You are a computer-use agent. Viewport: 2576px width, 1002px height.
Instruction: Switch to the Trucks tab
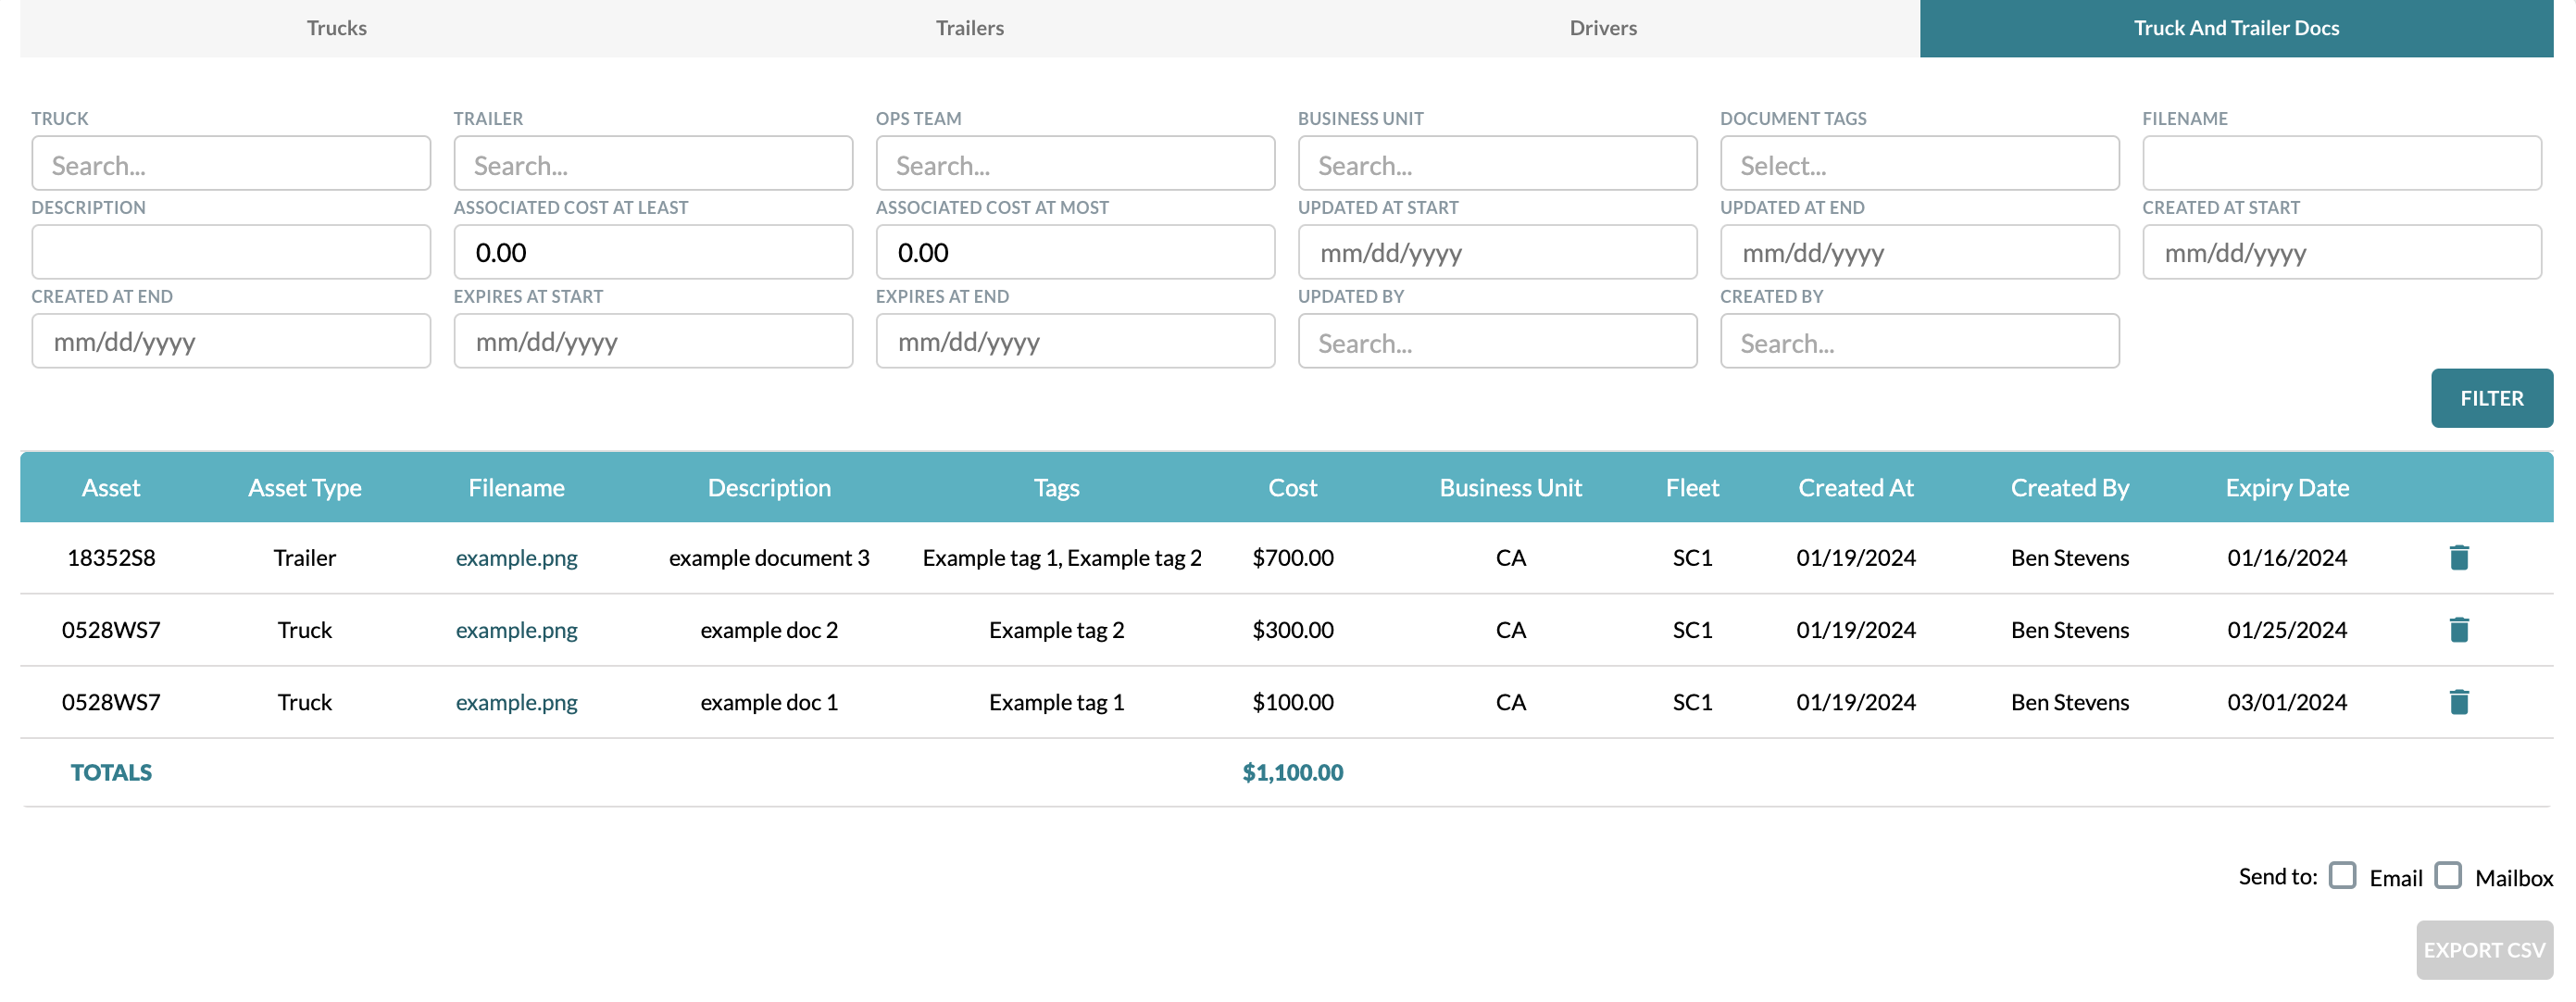(x=336, y=28)
